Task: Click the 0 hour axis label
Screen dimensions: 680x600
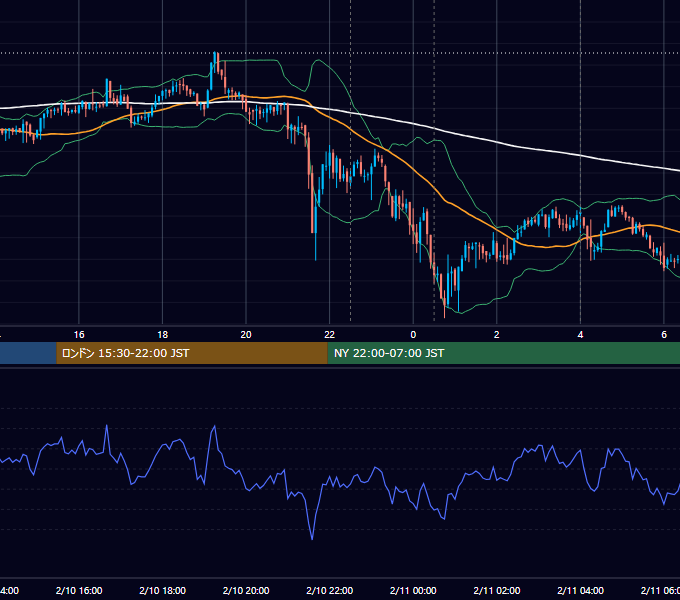Action: pyautogui.click(x=413, y=335)
